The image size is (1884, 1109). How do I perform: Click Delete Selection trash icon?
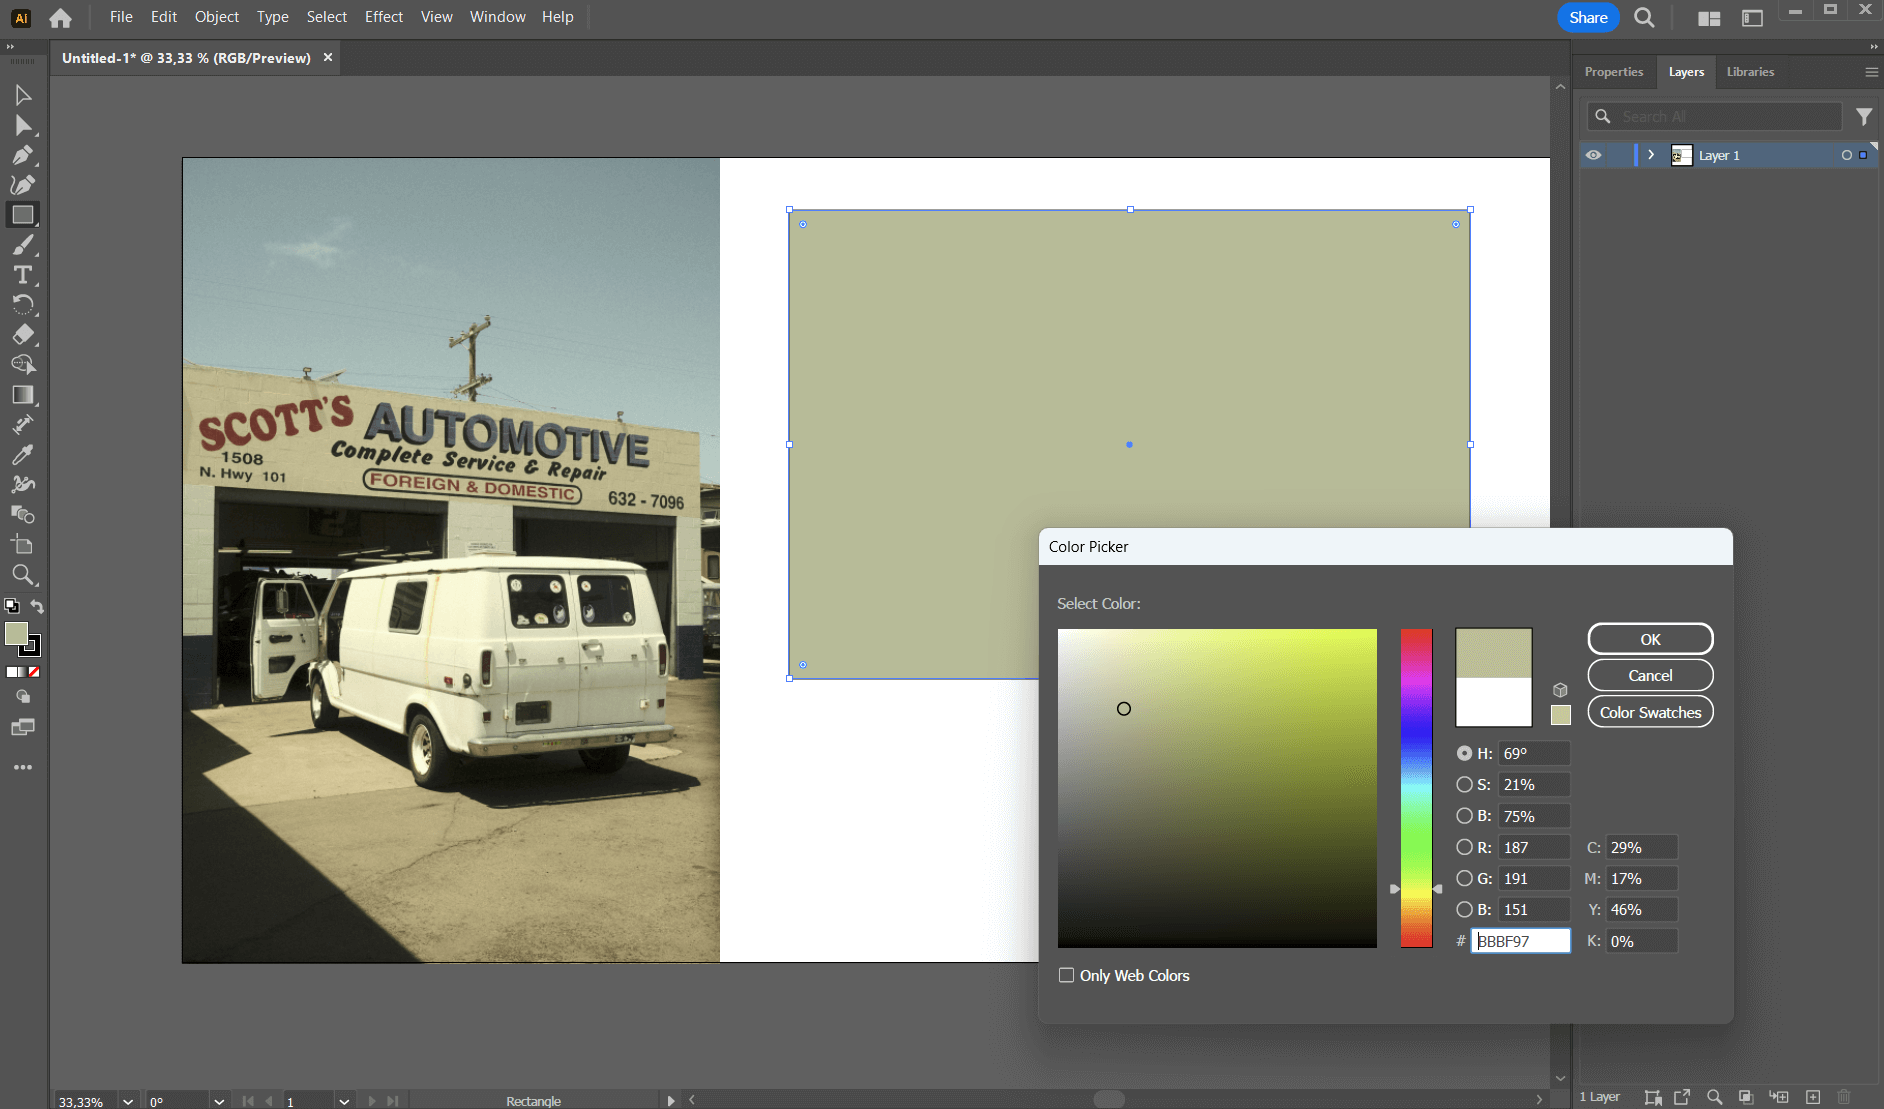1845,1097
